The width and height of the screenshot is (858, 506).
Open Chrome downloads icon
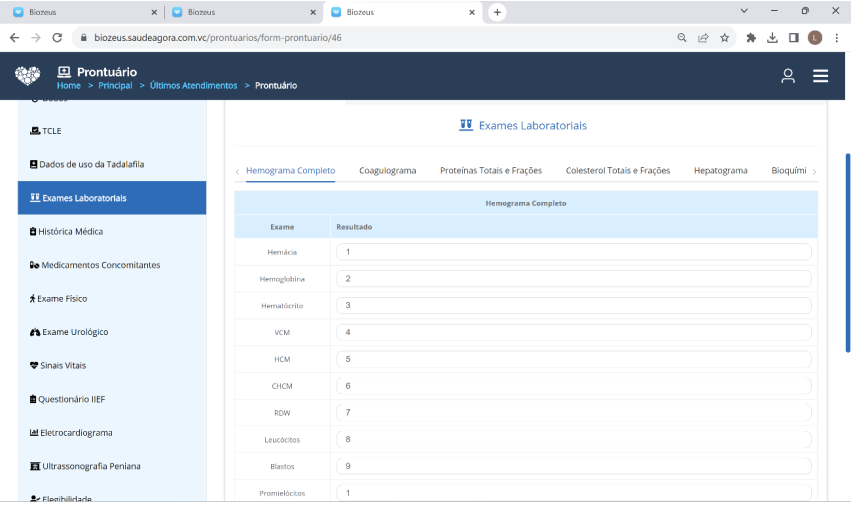pos(772,38)
